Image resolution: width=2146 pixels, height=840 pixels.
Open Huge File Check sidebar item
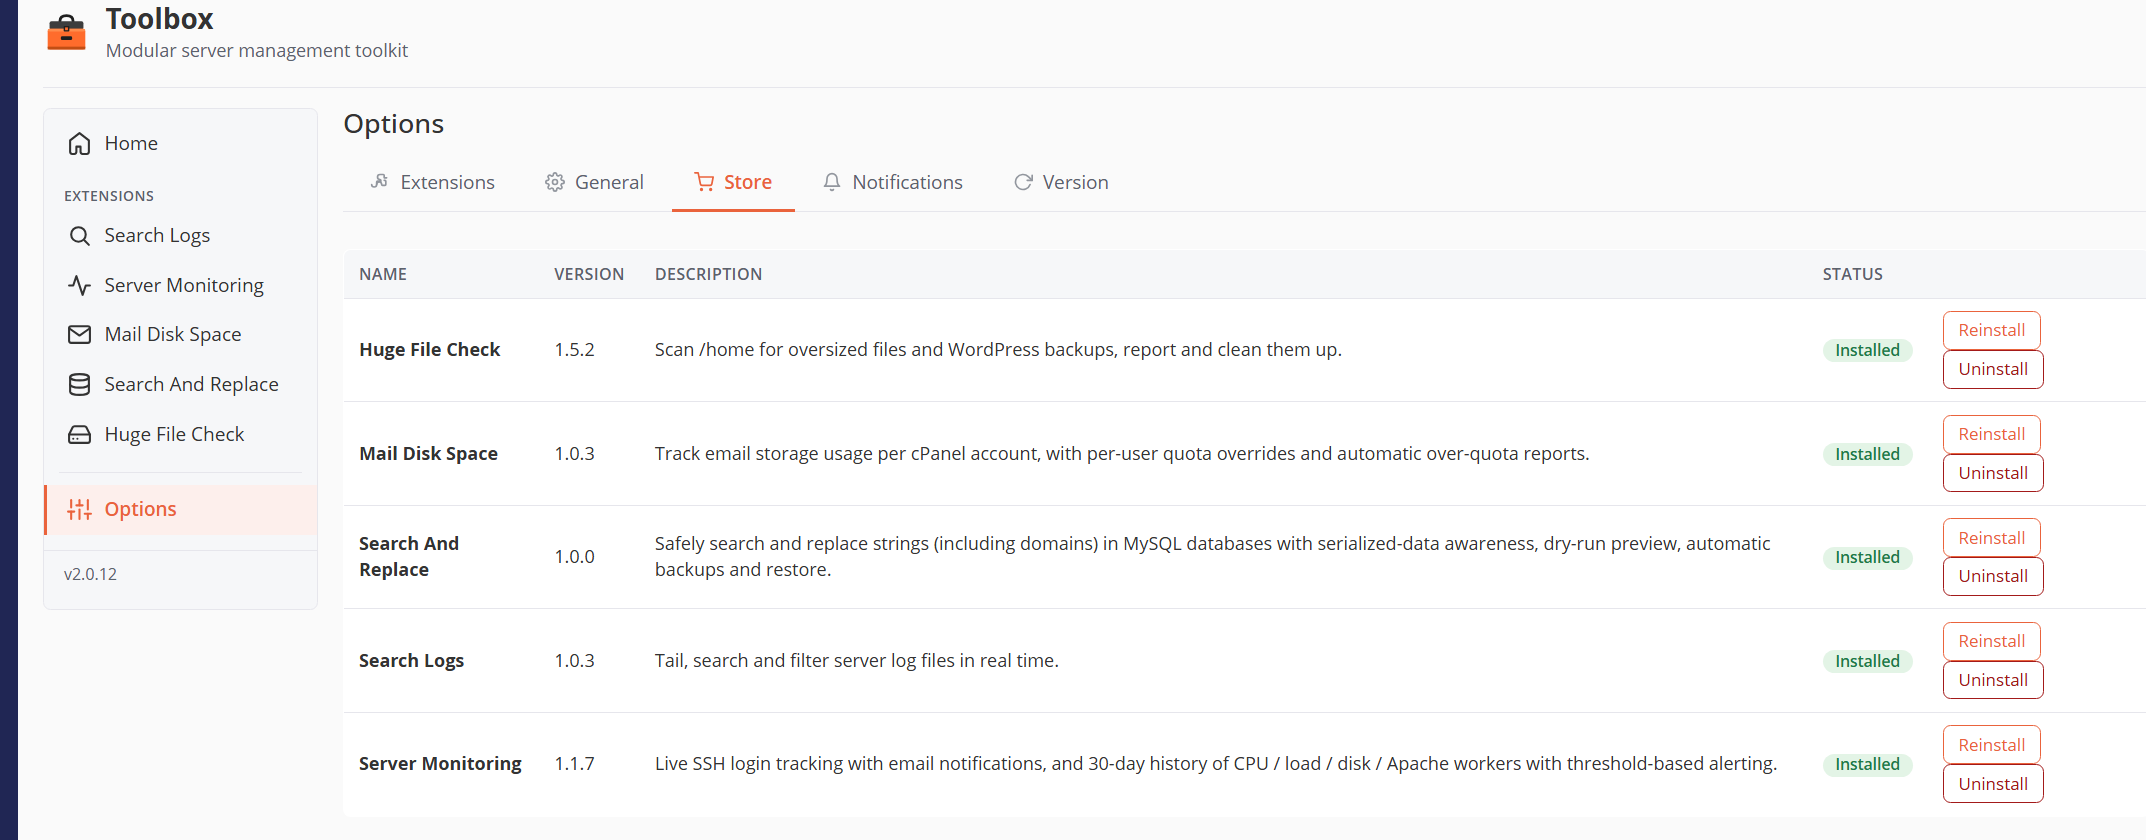point(181,435)
